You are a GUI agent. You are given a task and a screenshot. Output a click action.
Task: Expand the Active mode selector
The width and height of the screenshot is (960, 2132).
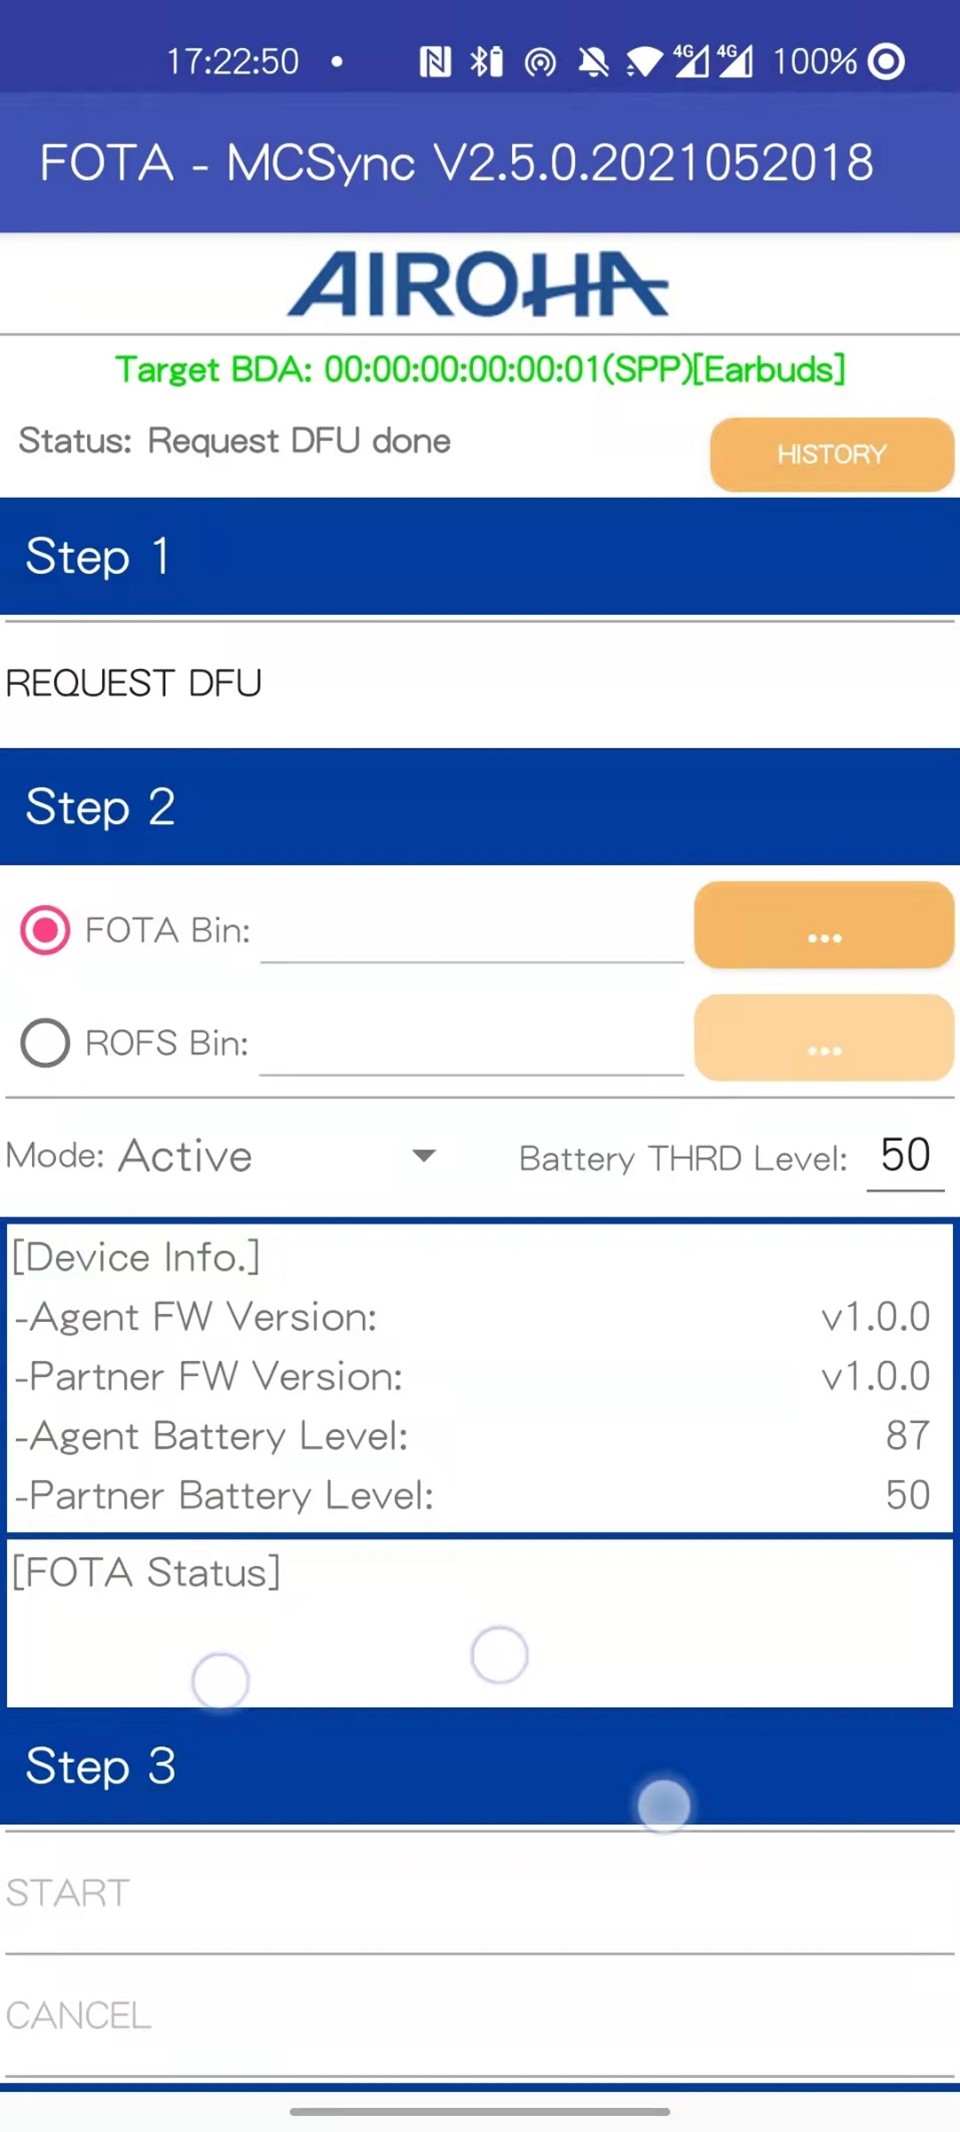(186, 1156)
